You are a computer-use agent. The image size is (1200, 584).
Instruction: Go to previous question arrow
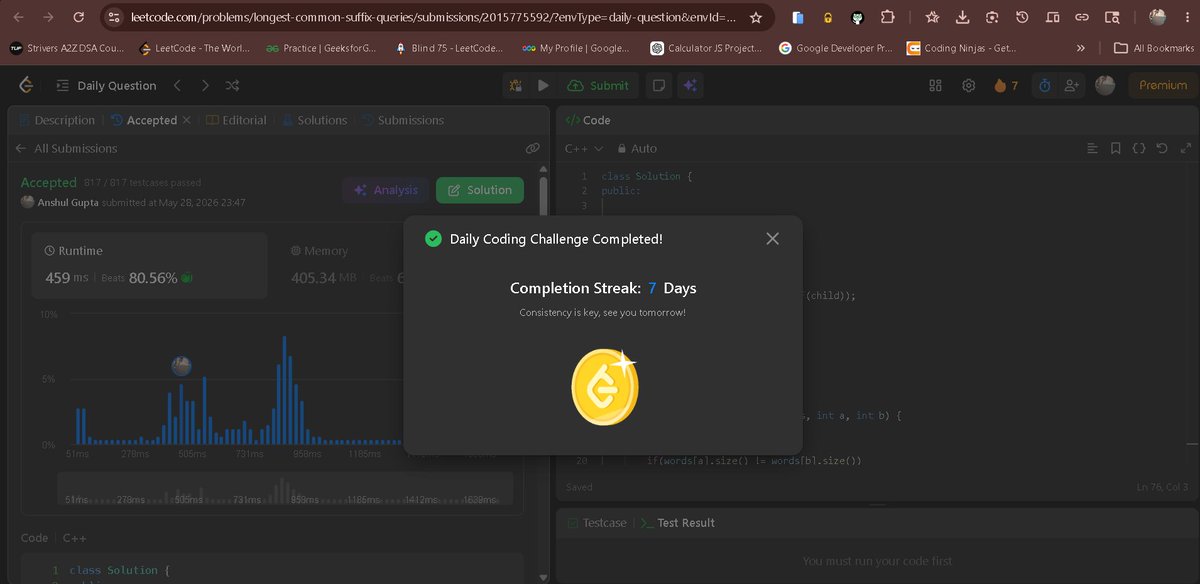tap(177, 85)
